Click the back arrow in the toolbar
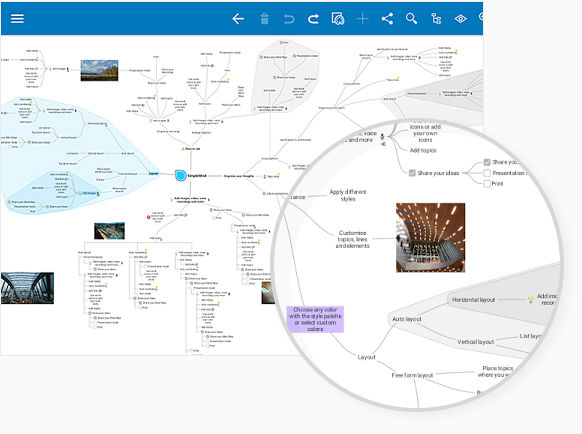This screenshot has height=434, width=582. (238, 19)
